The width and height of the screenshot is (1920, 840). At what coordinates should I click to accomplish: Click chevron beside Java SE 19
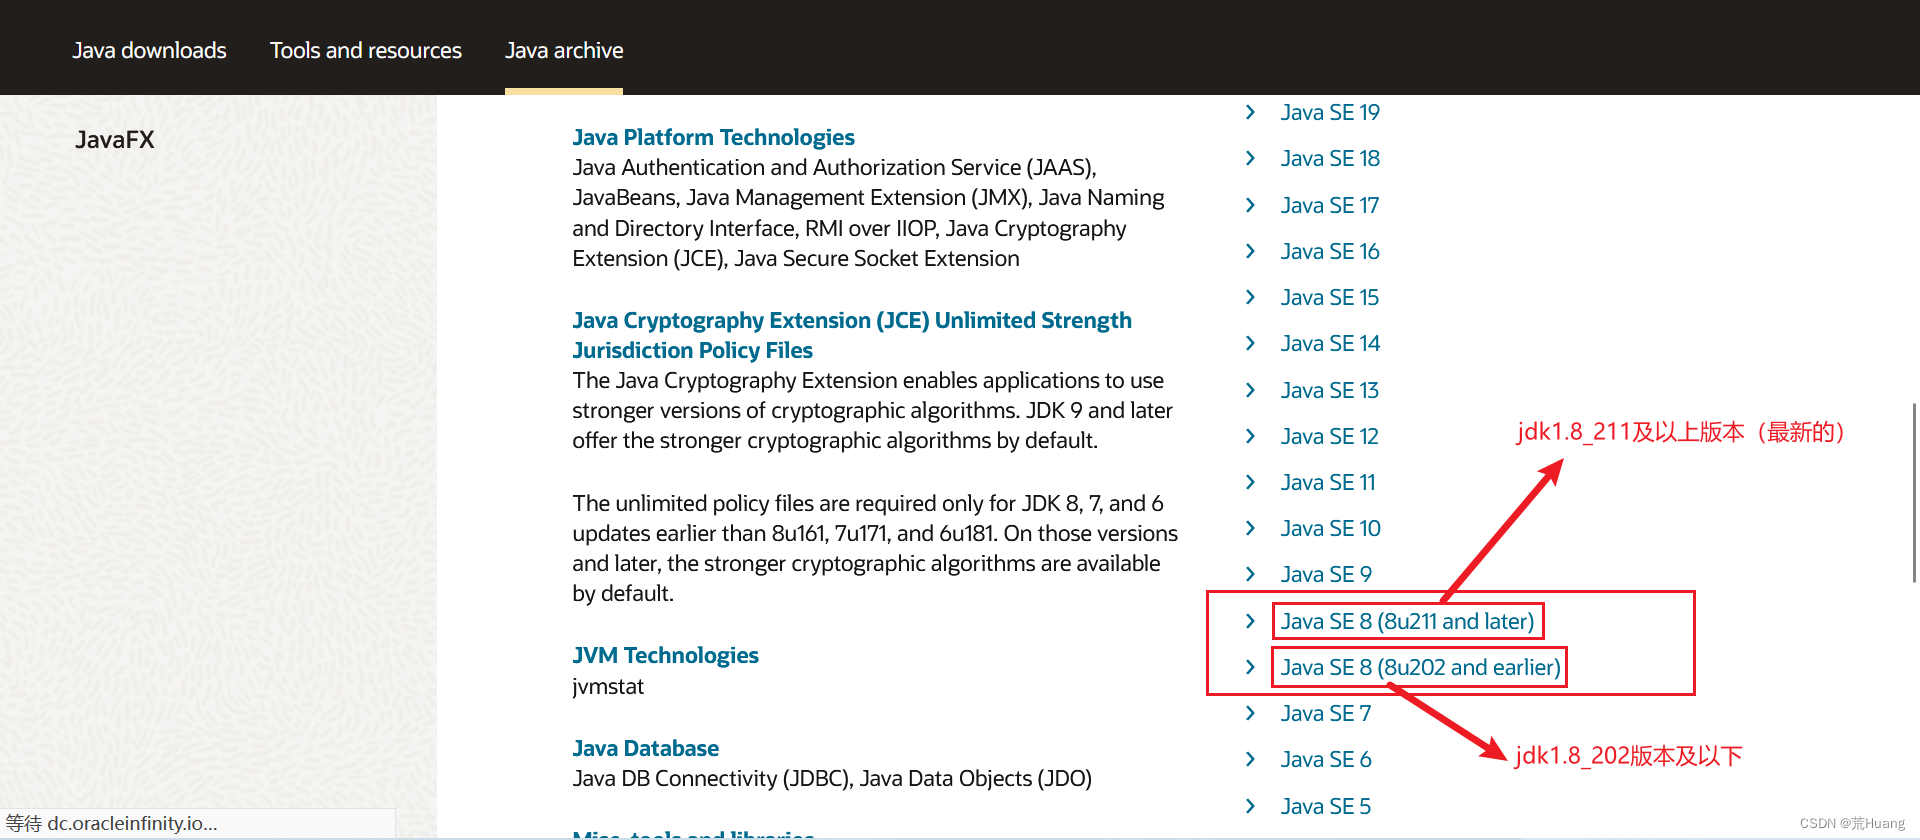point(1250,112)
